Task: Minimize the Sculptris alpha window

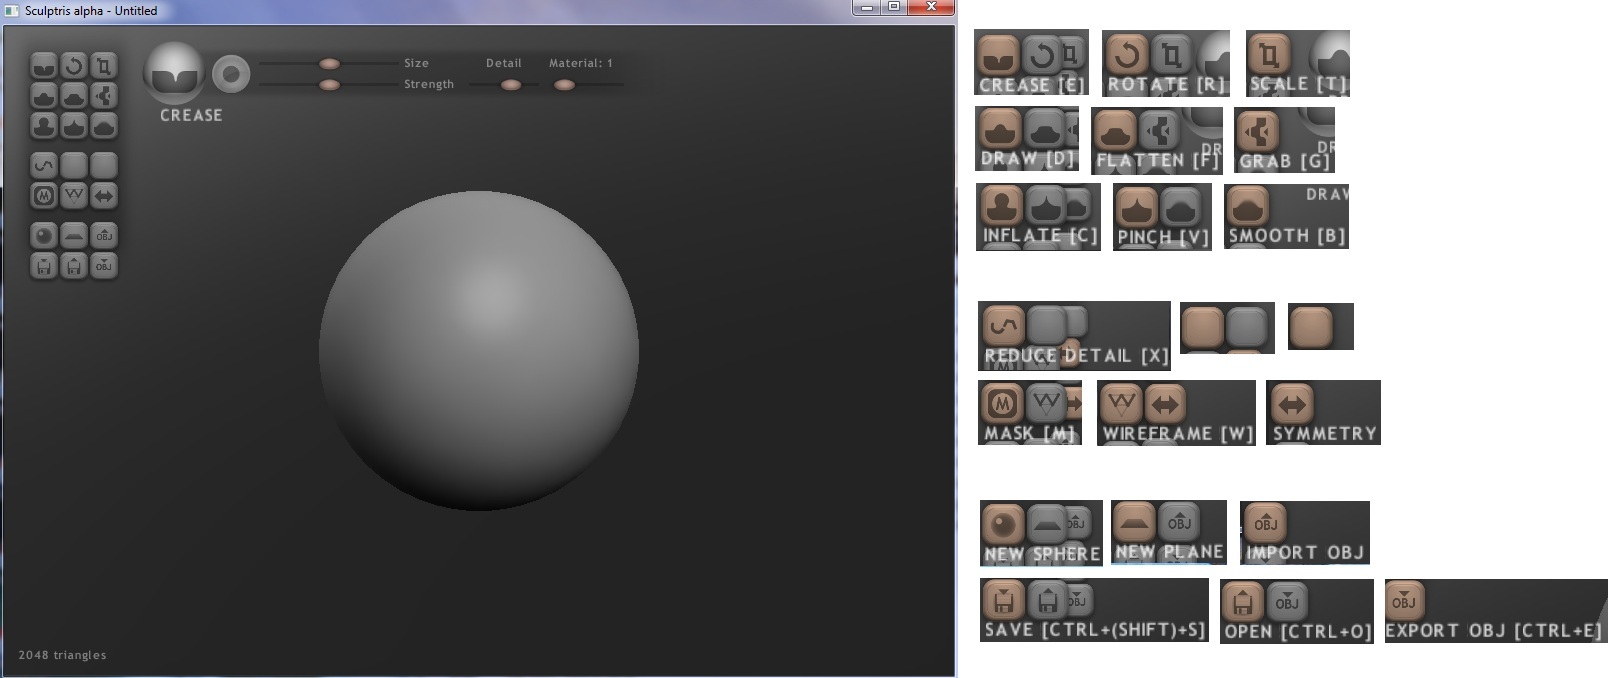Action: tap(866, 7)
